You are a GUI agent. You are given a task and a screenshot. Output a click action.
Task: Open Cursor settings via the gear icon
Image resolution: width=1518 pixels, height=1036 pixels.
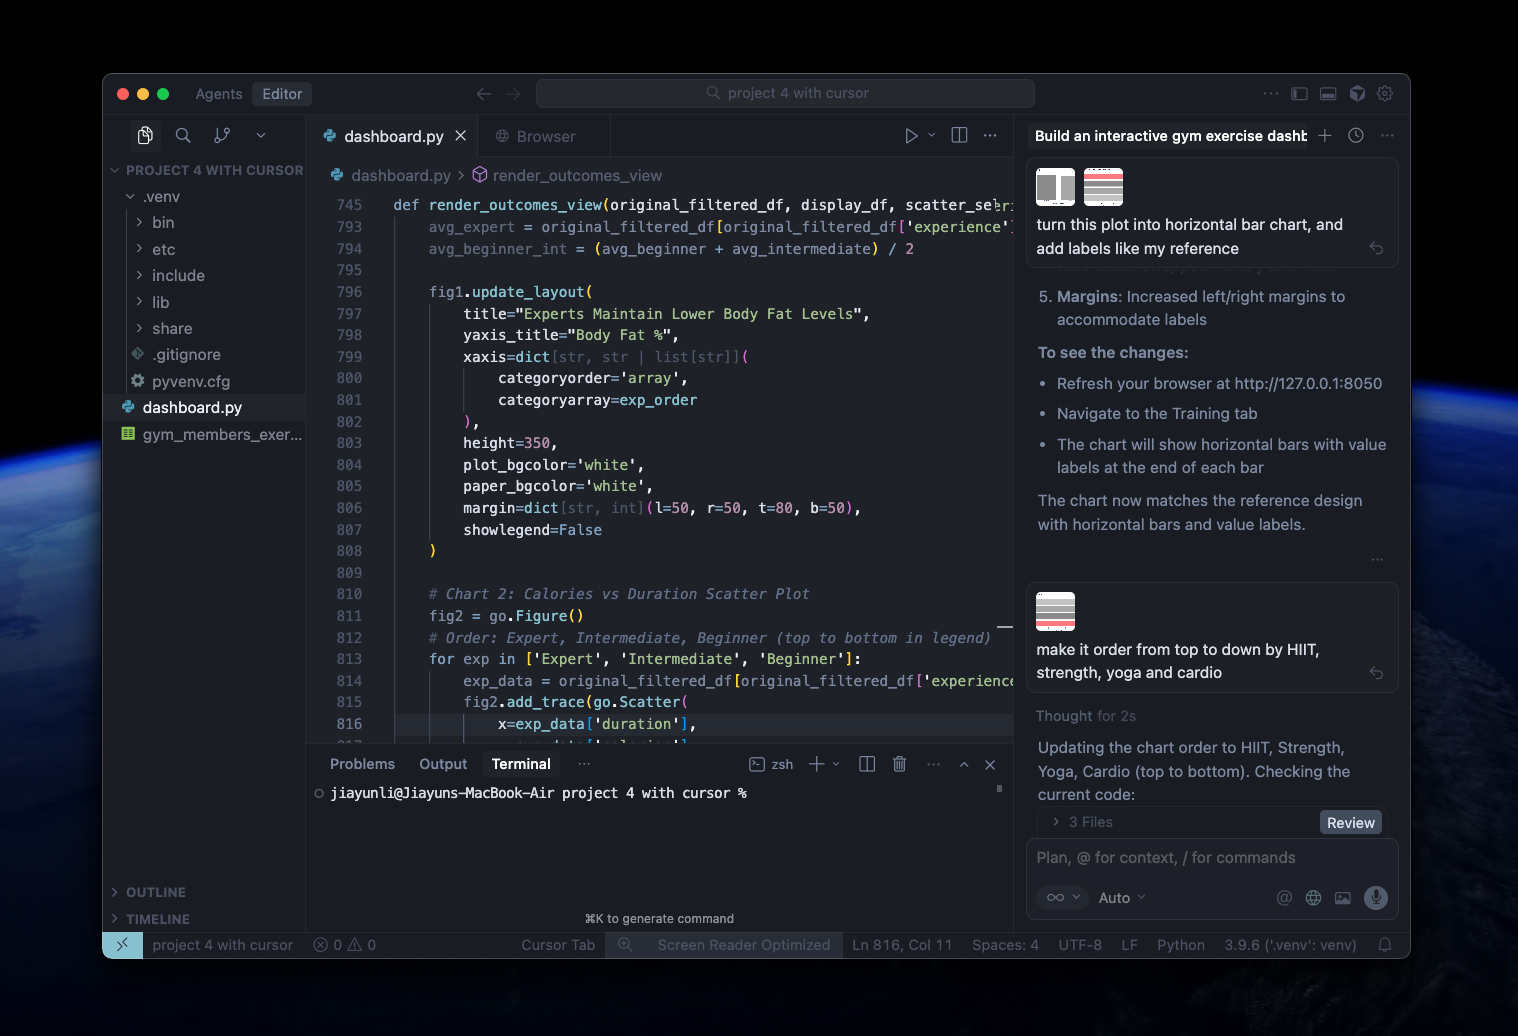point(1385,93)
